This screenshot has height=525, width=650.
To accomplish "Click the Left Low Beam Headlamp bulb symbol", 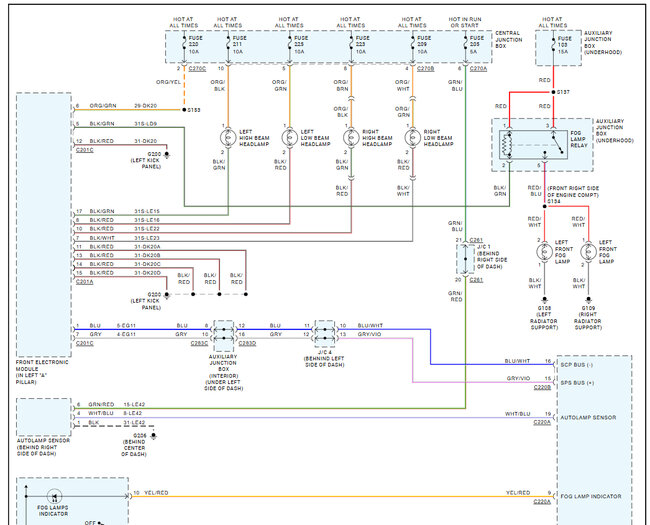I will pyautogui.click(x=289, y=137).
